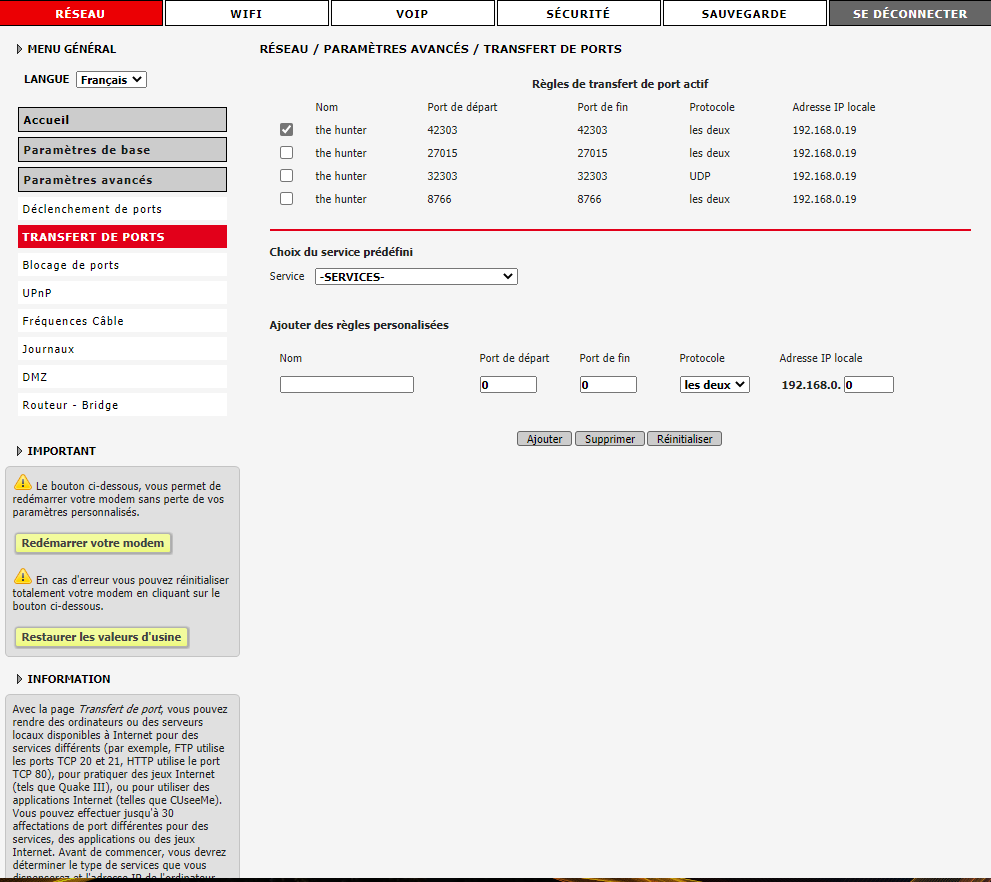This screenshot has height=882, width=991.
Task: Collapse the Menu Général triangle icon
Action: point(19,49)
